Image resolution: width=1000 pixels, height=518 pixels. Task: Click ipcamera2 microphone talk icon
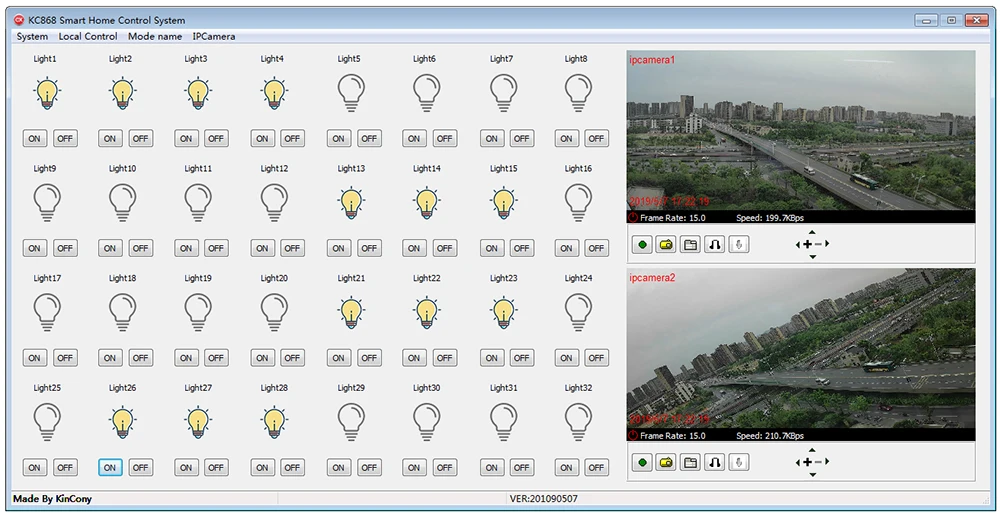739,462
